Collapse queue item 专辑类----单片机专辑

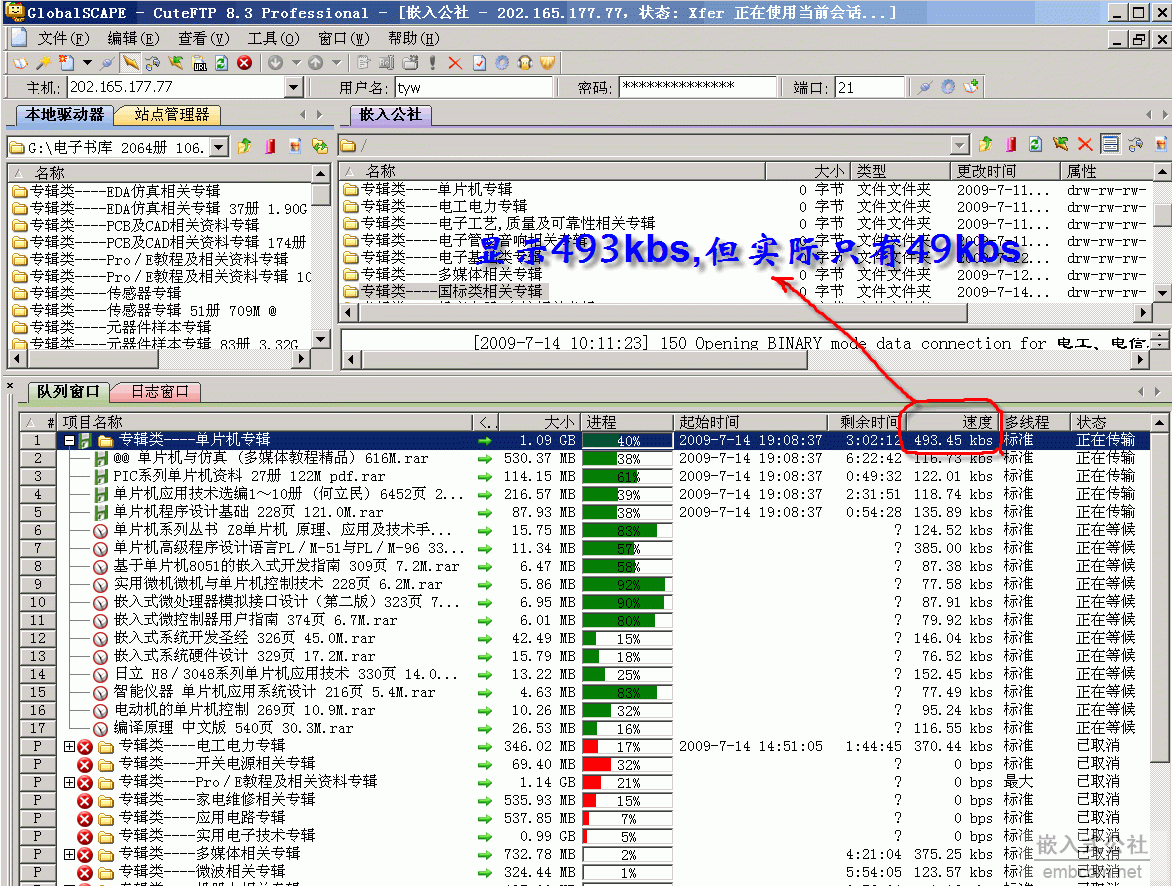click(69, 440)
